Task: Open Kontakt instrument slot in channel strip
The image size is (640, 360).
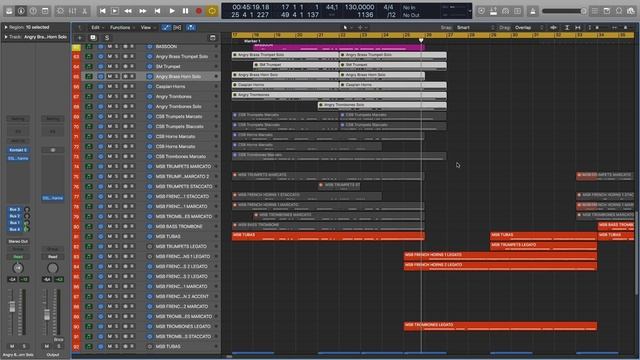Action: coord(18,150)
